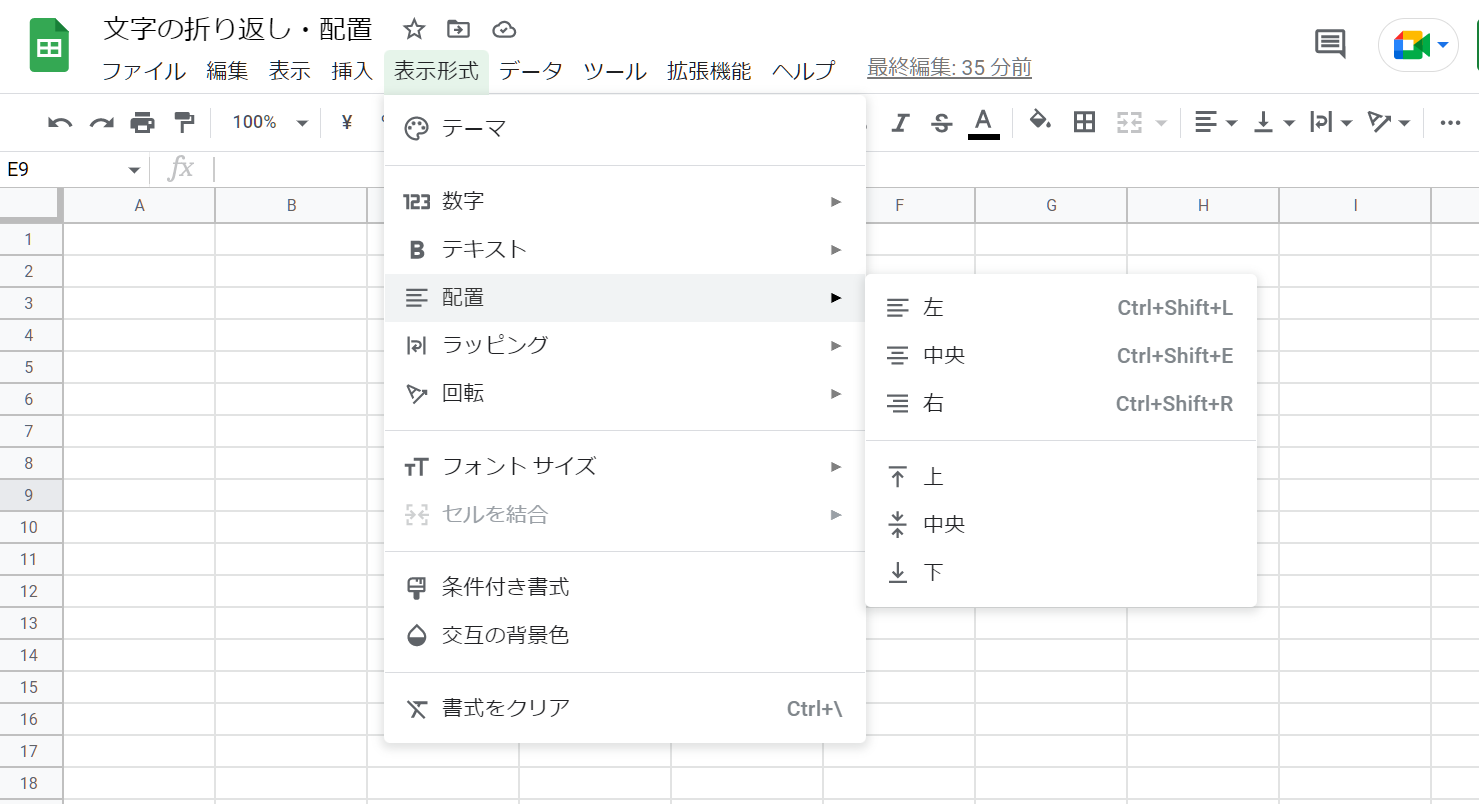Open the print icon
Screen dimensions: 1479x804
tap(142, 121)
